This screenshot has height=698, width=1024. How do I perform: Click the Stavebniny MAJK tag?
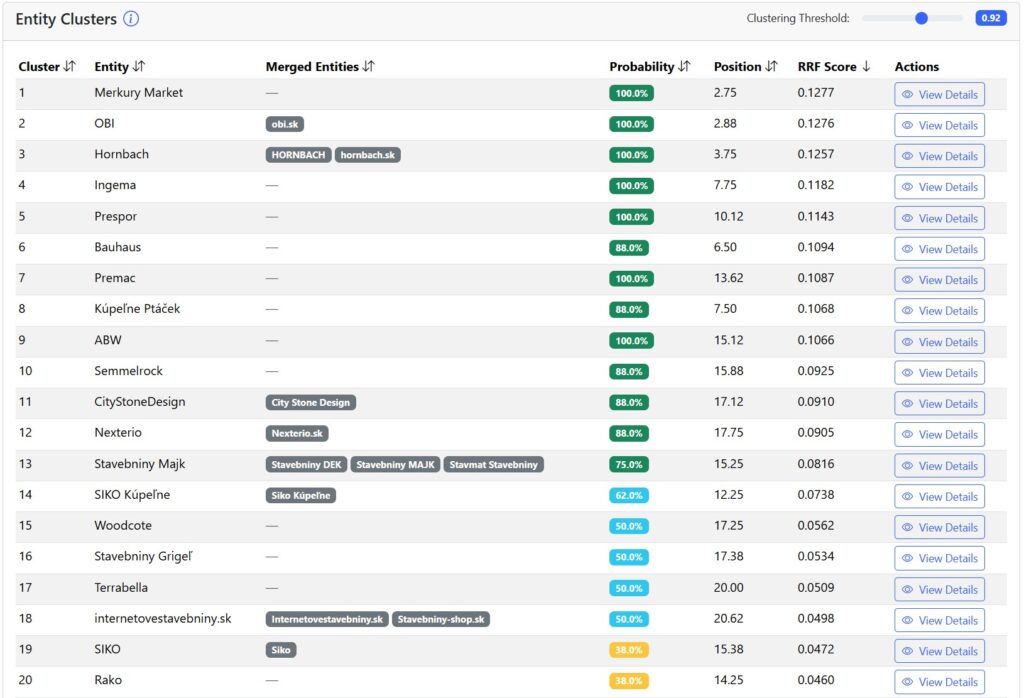click(x=396, y=464)
